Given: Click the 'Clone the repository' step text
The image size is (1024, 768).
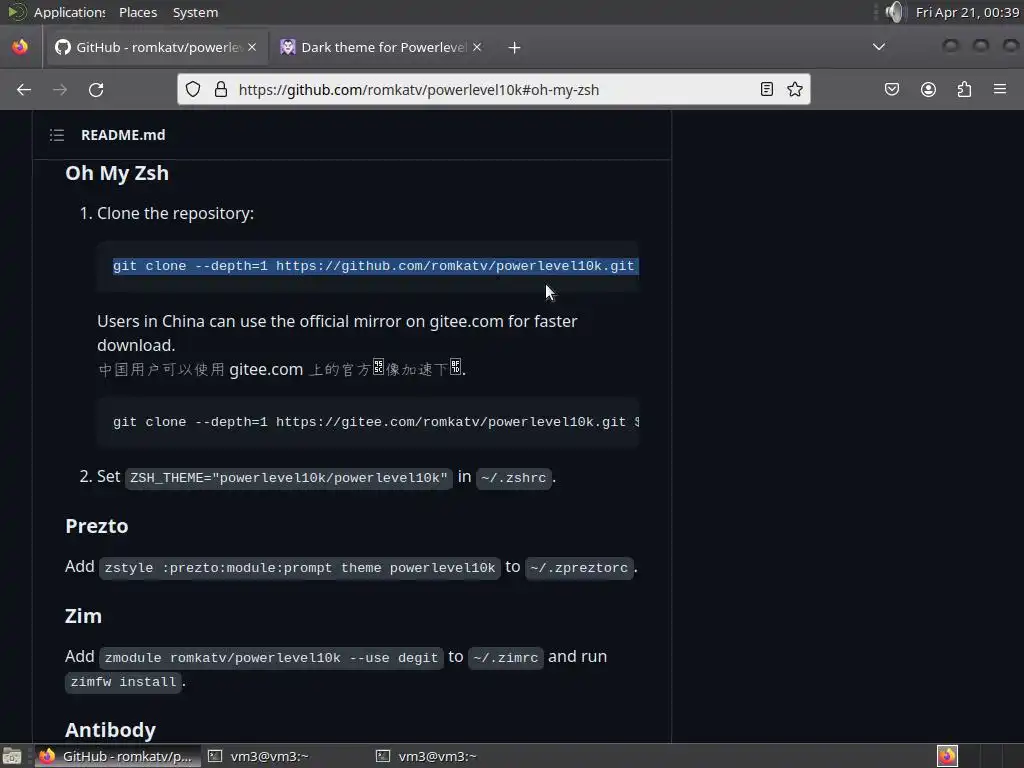Looking at the screenshot, I should (175, 214).
